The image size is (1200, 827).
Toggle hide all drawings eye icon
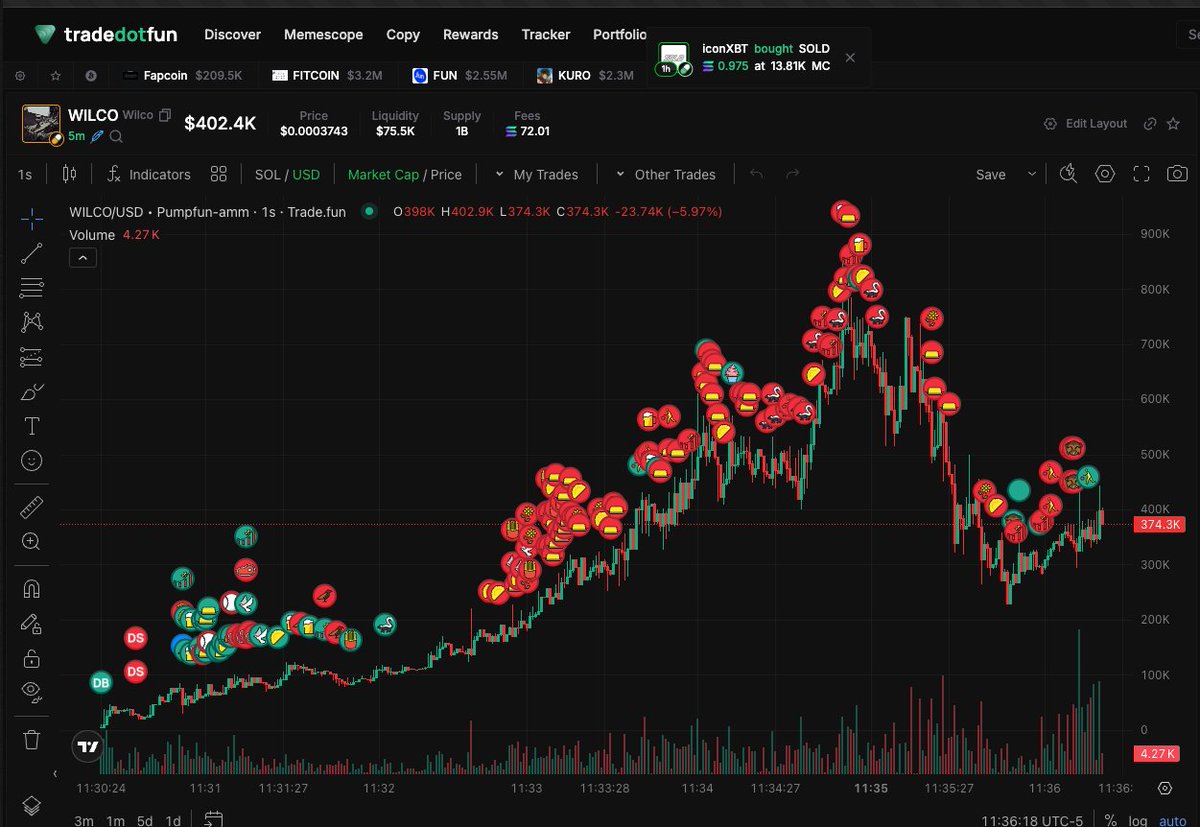tap(31, 692)
